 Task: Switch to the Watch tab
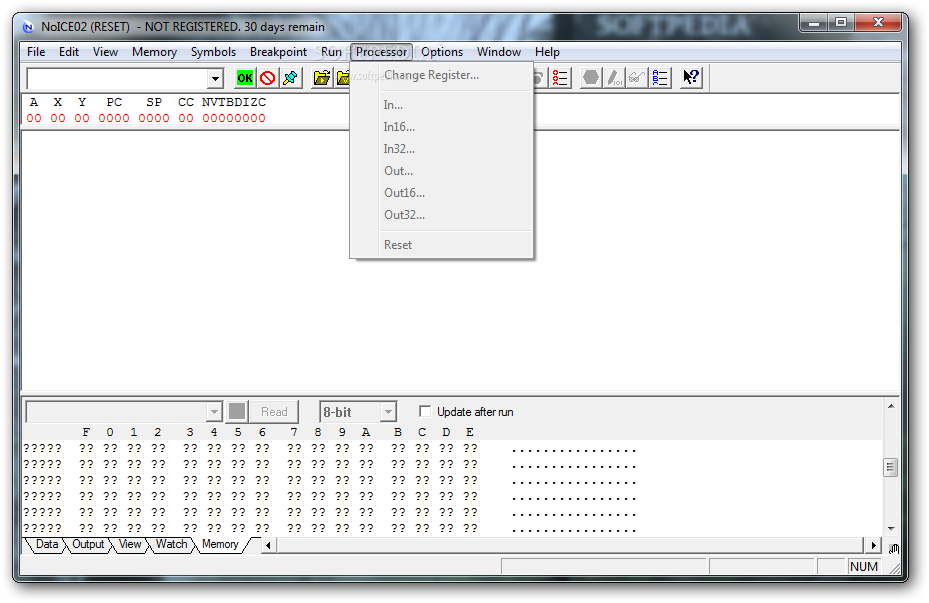171,544
